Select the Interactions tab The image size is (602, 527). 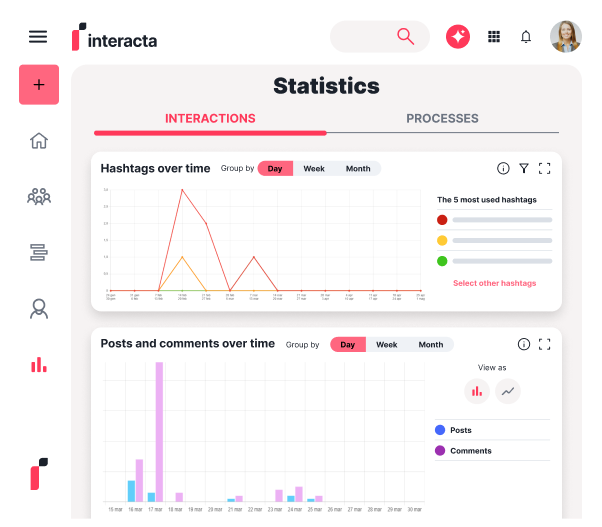coord(210,118)
